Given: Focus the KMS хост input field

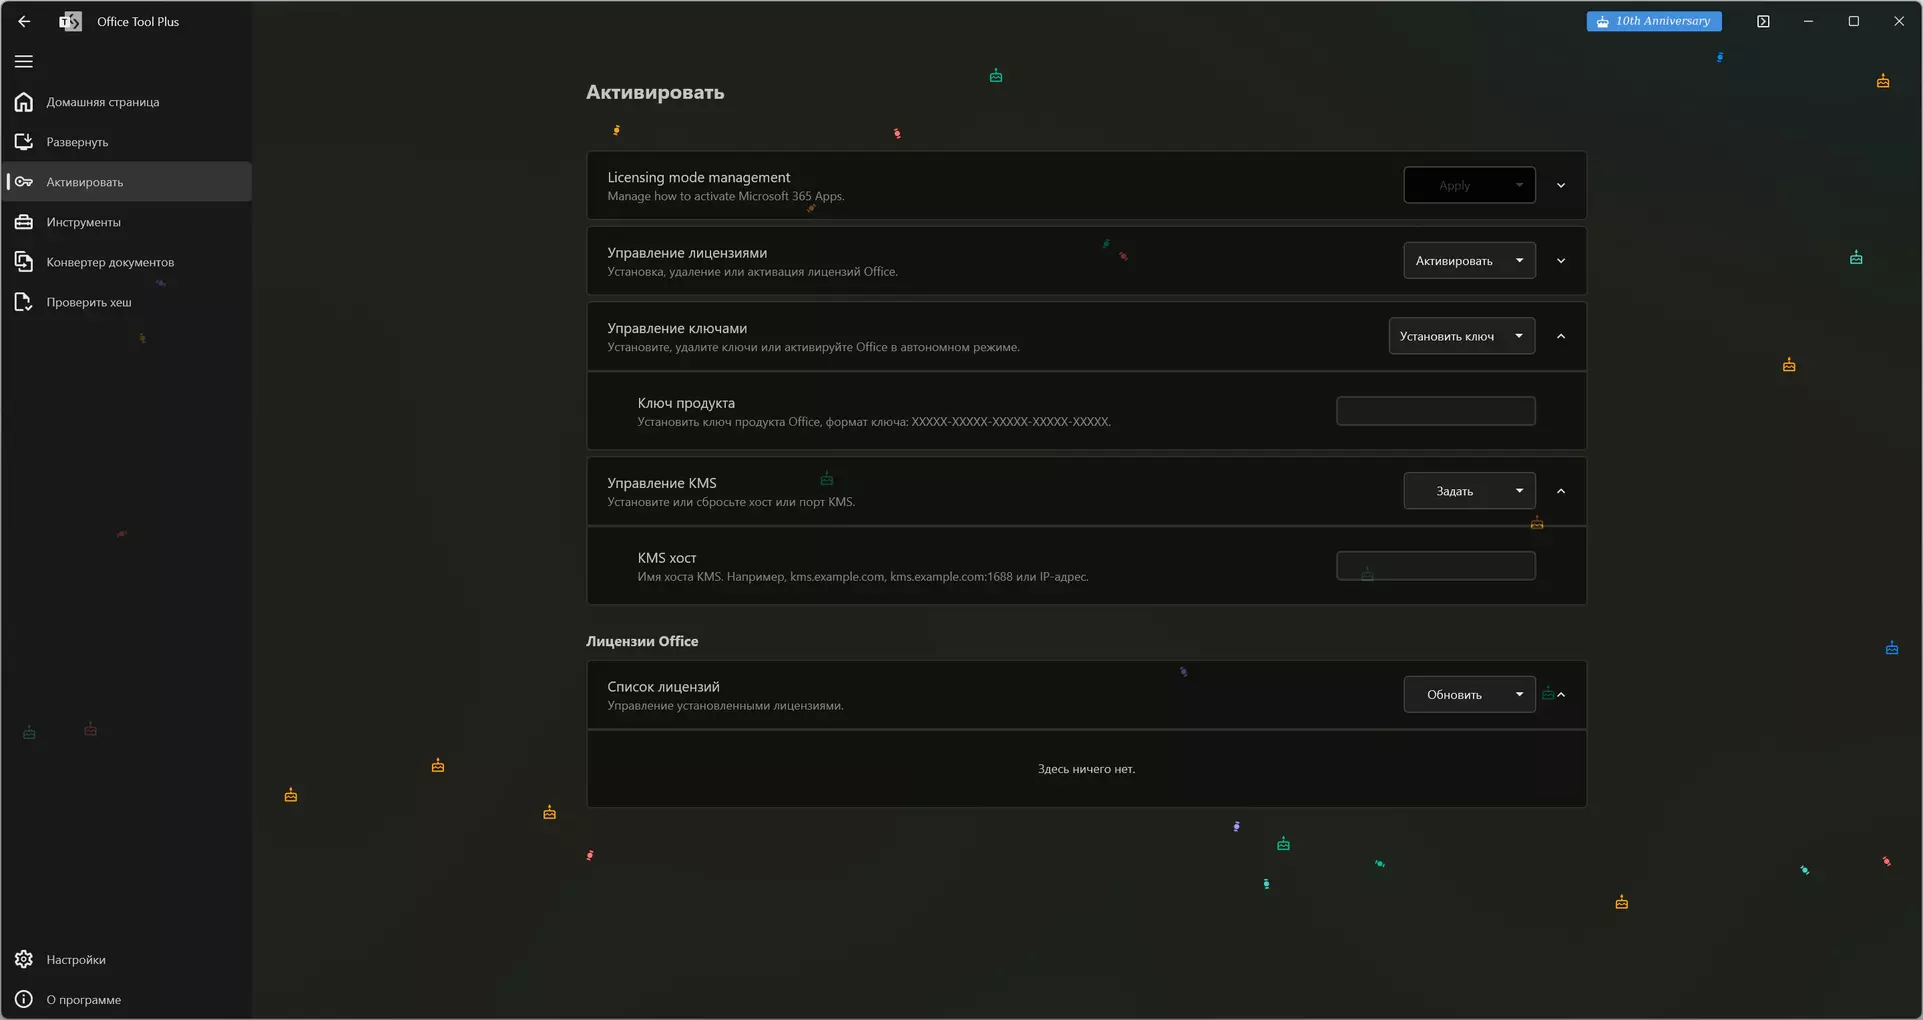Looking at the screenshot, I should click(x=1436, y=566).
